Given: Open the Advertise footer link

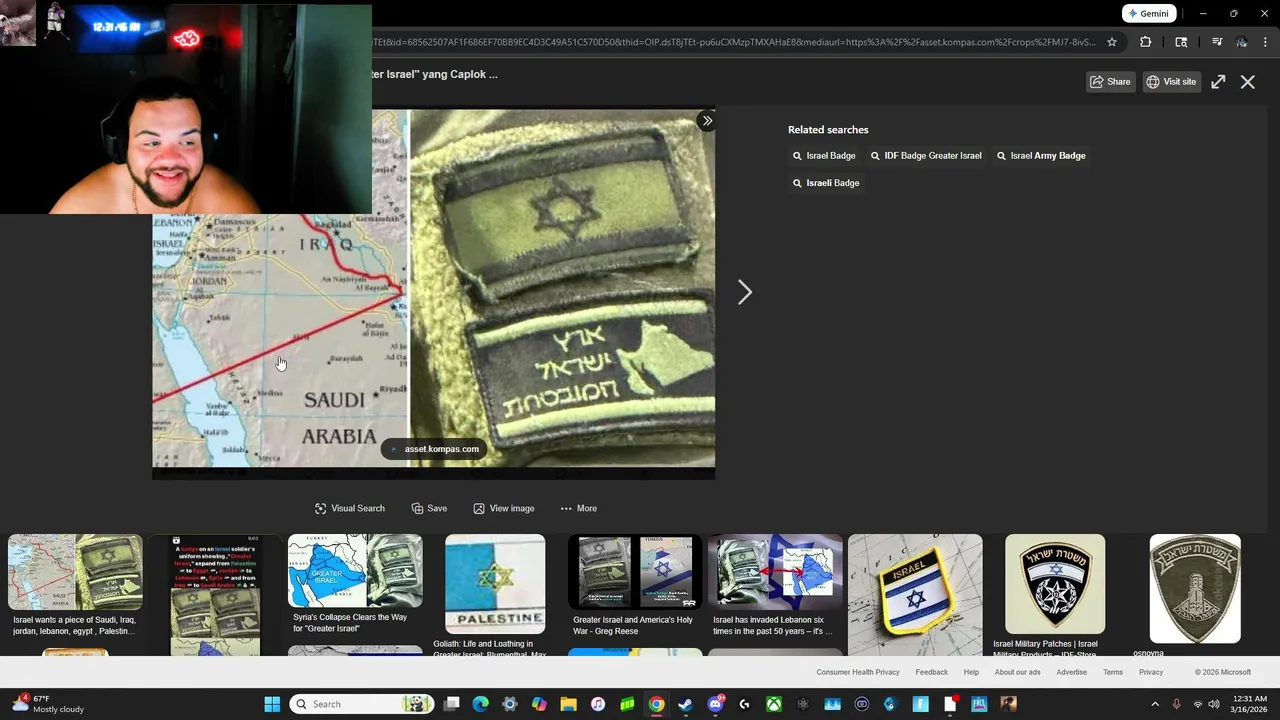Looking at the screenshot, I should coord(1071,672).
